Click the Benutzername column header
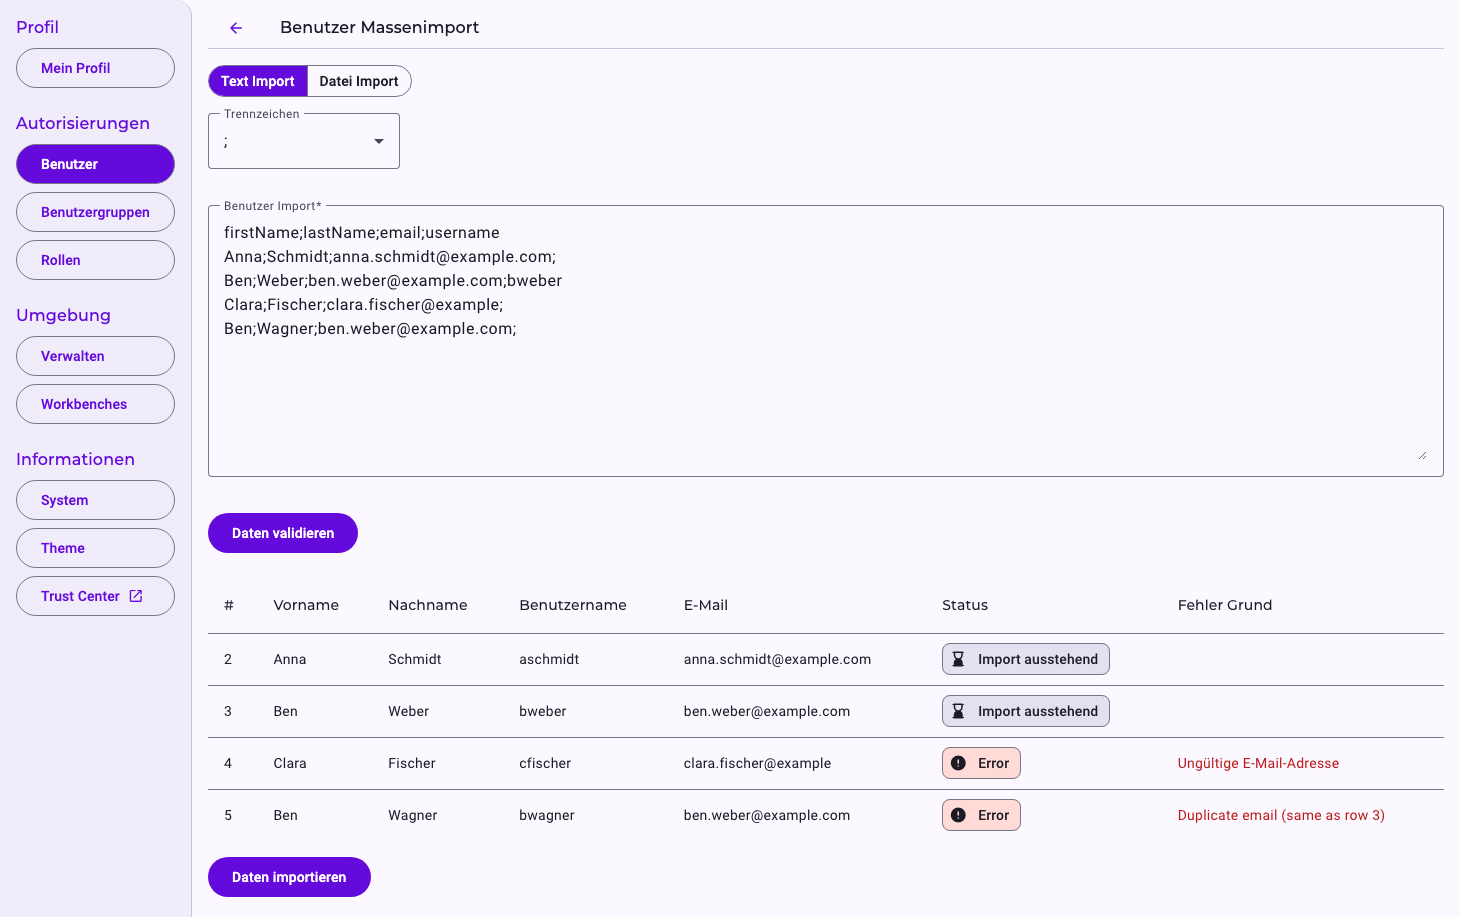1460x917 pixels. pyautogui.click(x=573, y=605)
